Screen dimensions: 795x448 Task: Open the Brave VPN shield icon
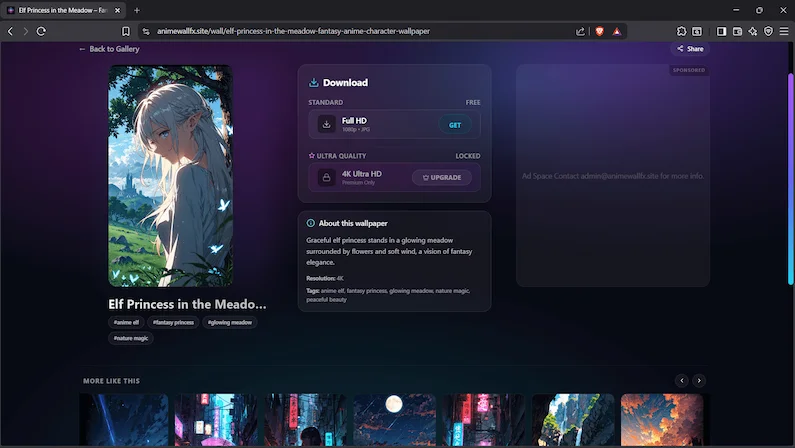pyautogui.click(x=769, y=31)
